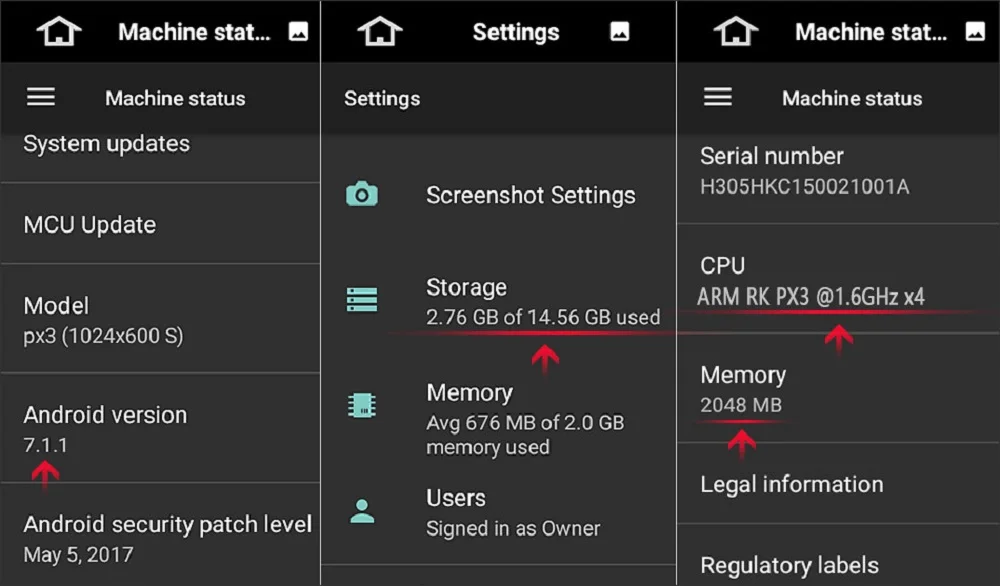The image size is (1000, 586).
Task: Tap the Storage list icon
Action: click(x=361, y=299)
